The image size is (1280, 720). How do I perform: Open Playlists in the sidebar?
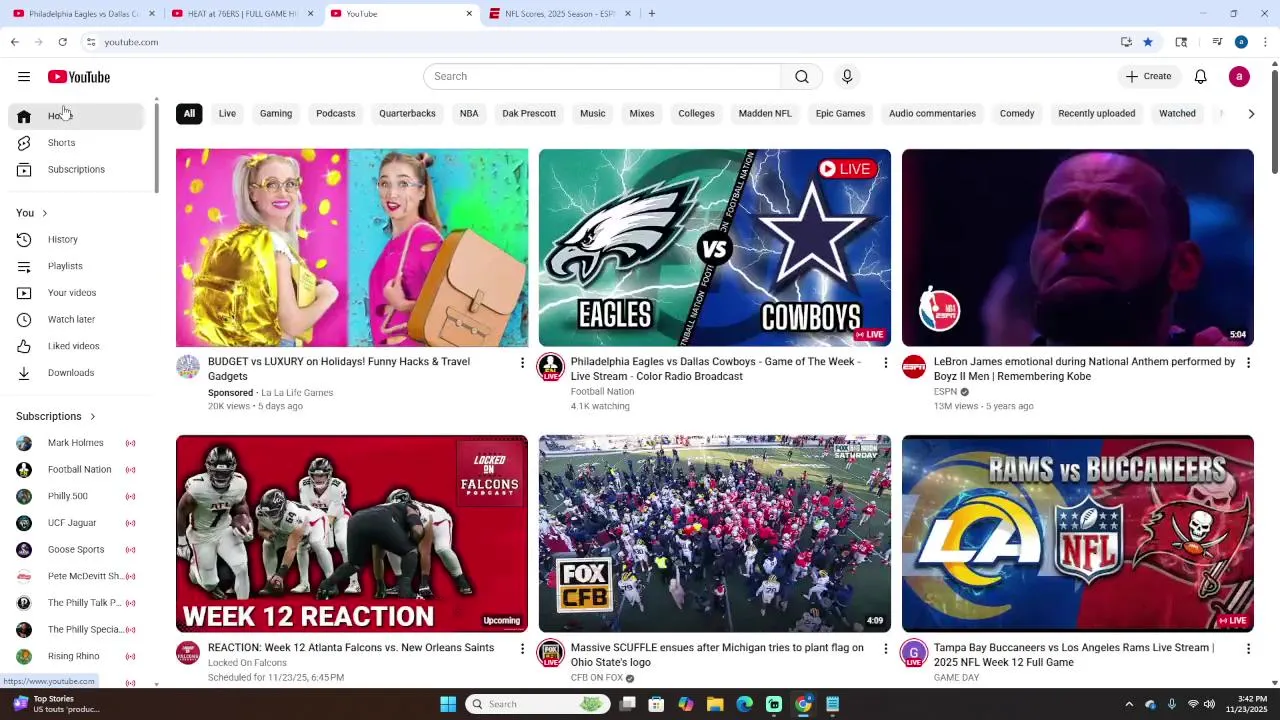[76, 266]
